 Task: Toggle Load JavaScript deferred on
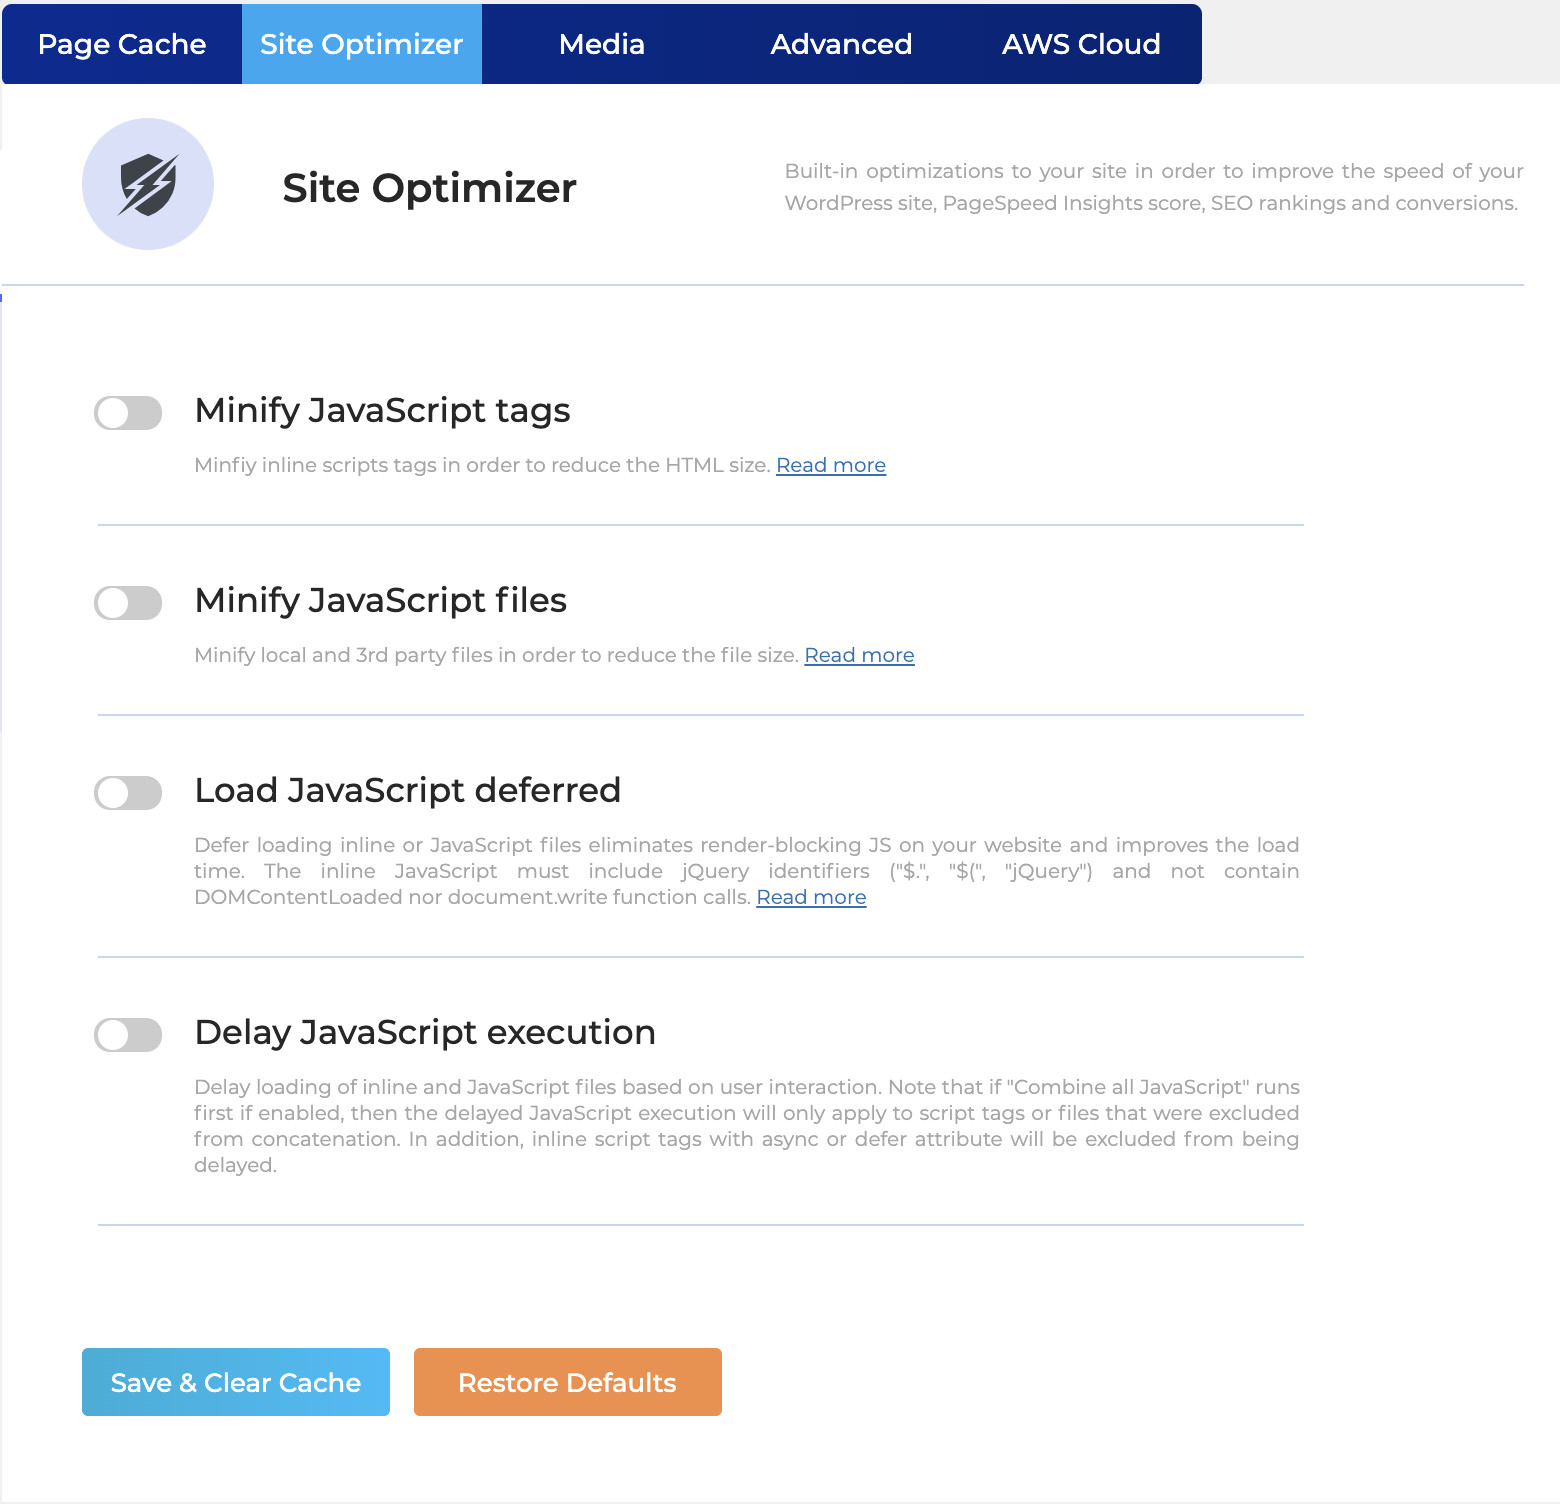(x=128, y=793)
